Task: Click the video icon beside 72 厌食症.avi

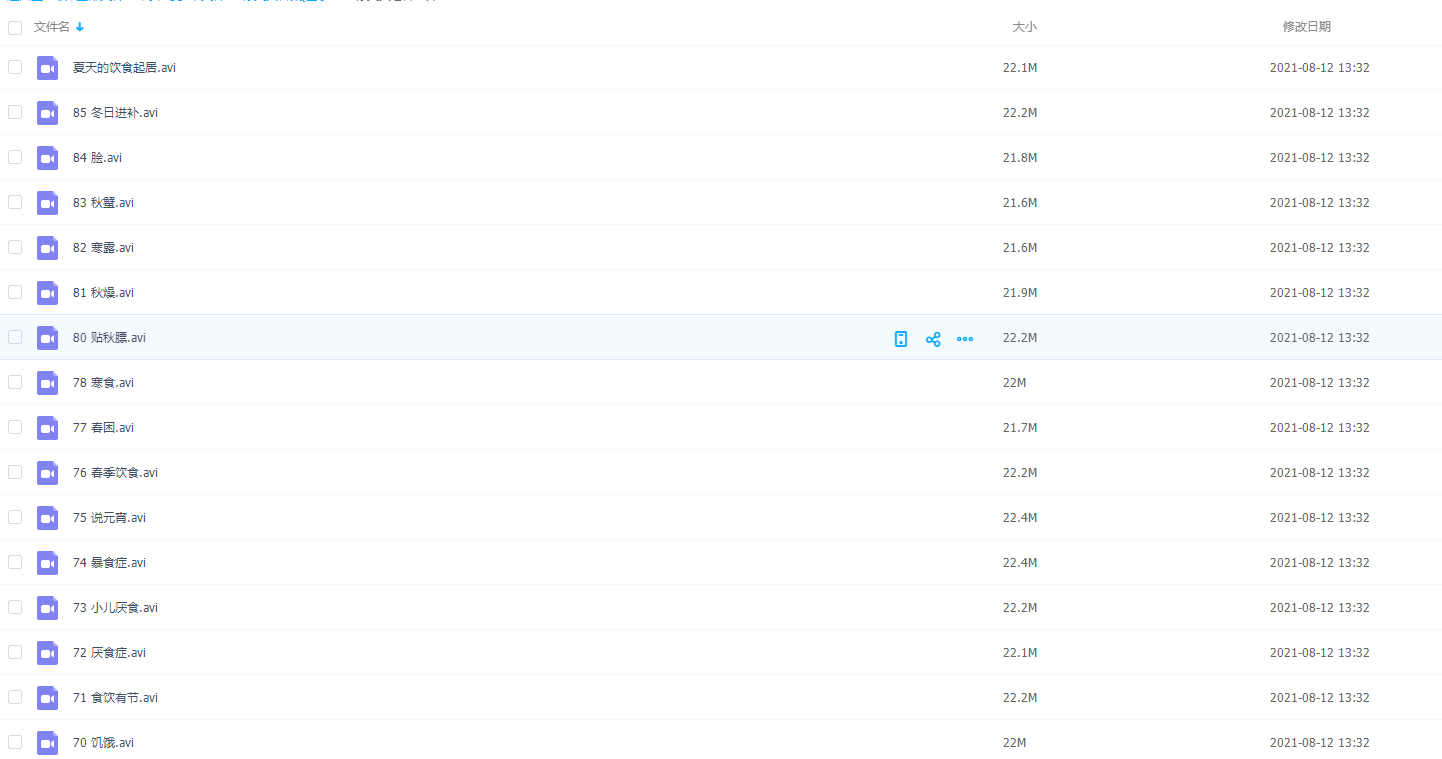Action: (47, 653)
